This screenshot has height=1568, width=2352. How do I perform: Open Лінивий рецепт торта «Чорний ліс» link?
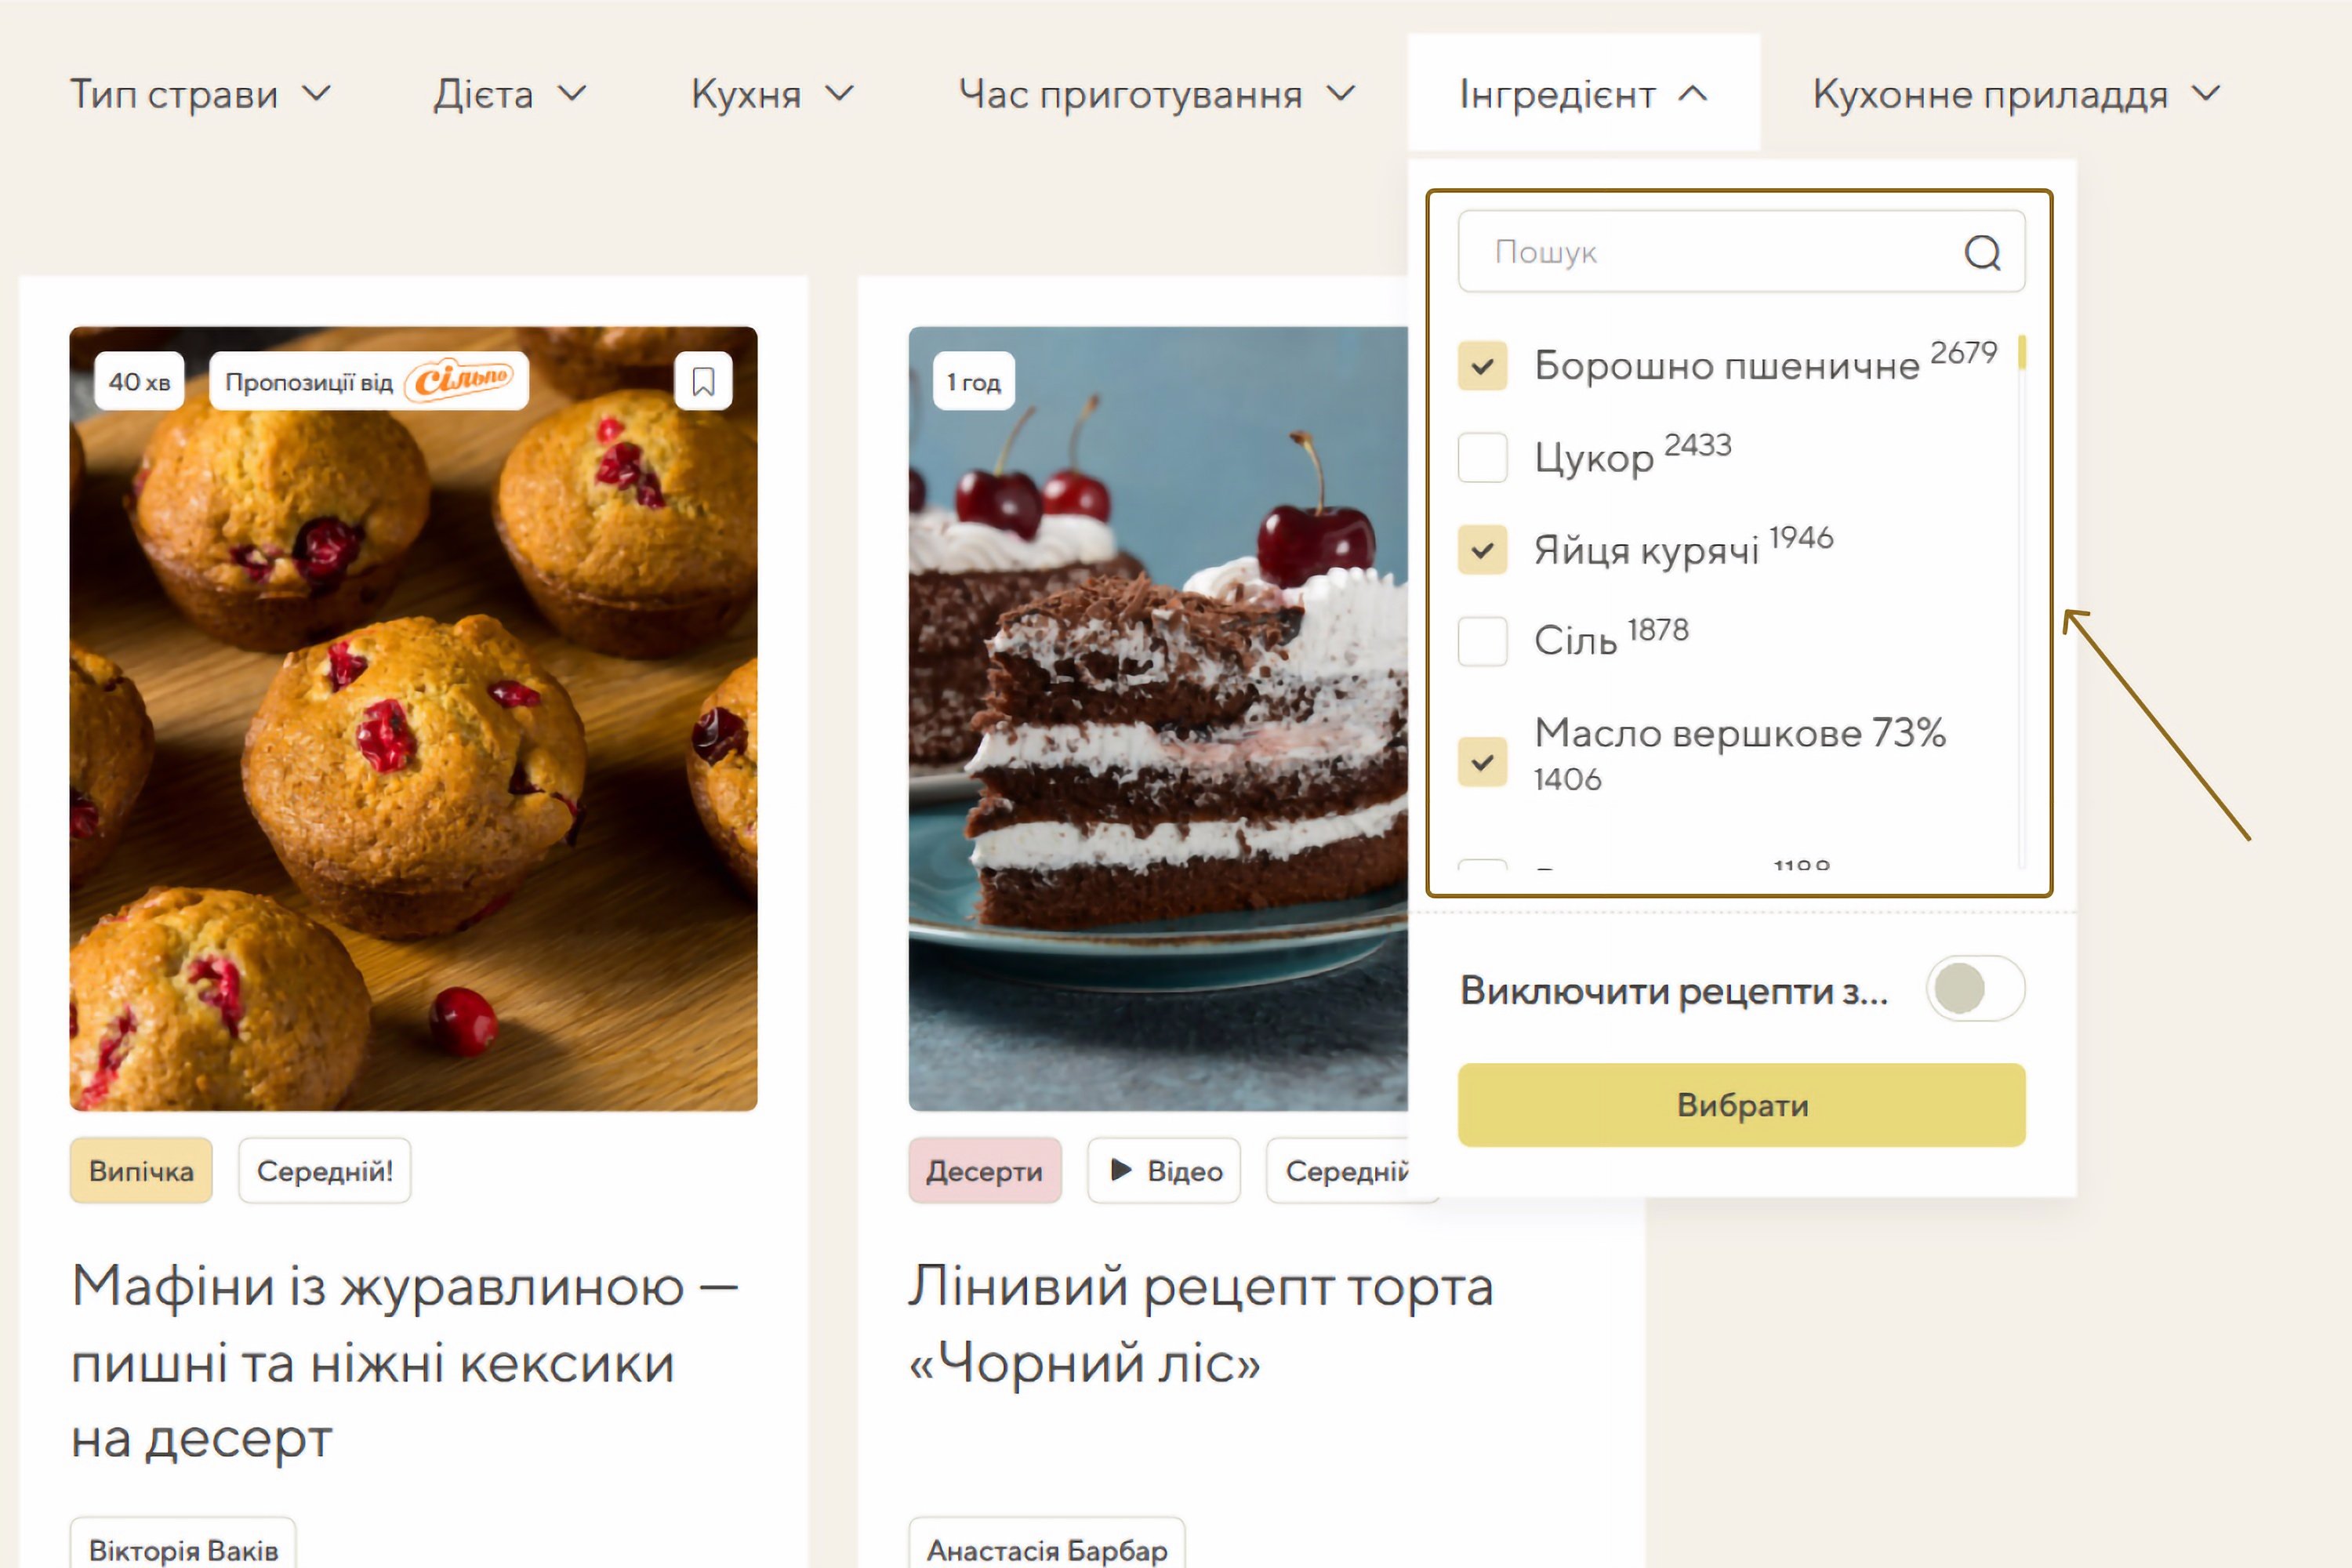click(x=1200, y=1324)
